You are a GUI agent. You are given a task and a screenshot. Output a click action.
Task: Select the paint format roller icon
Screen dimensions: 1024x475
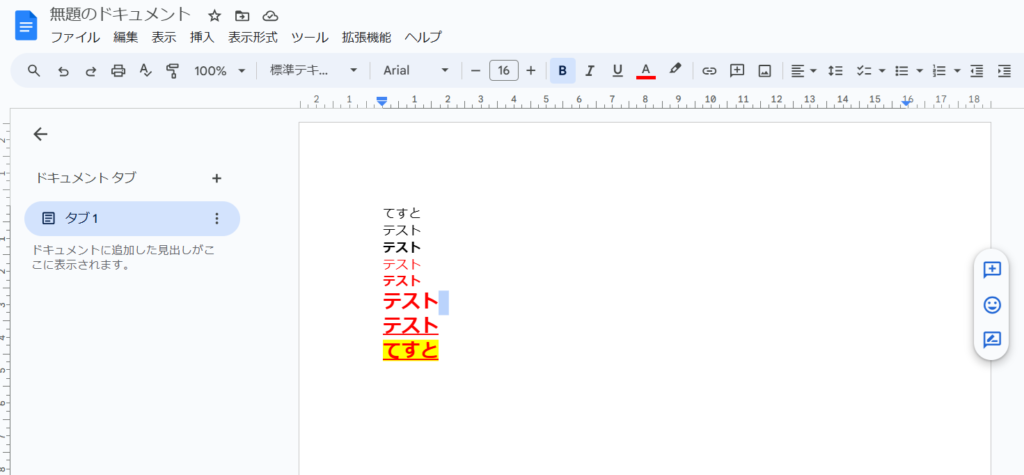tap(173, 71)
